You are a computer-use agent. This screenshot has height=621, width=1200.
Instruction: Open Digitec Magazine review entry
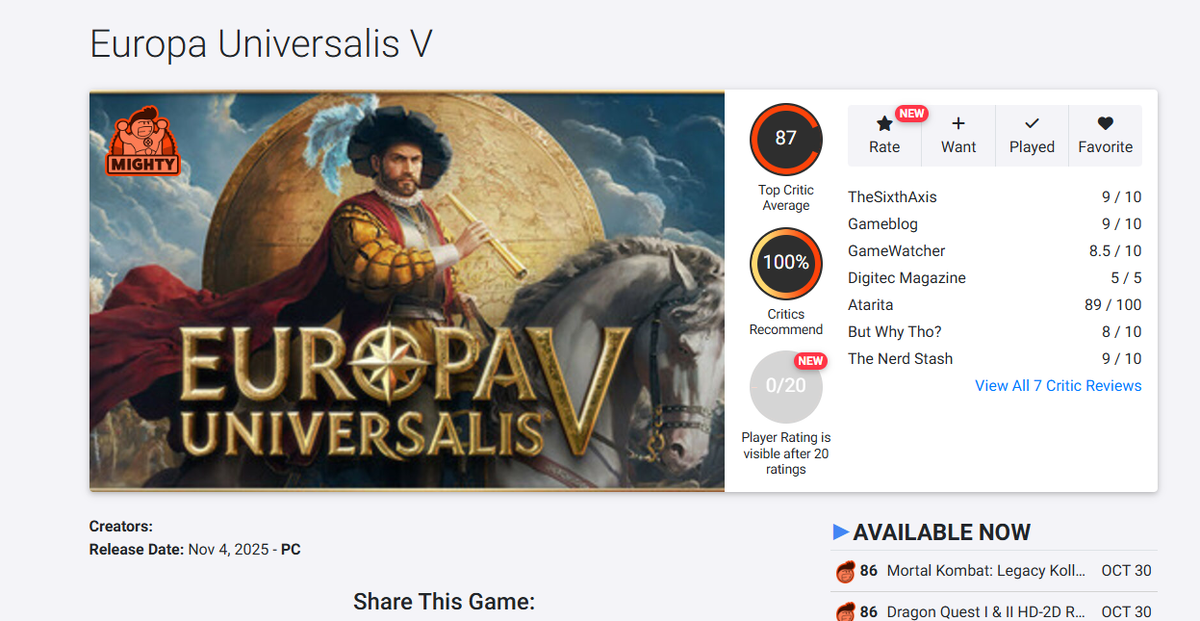click(995, 278)
